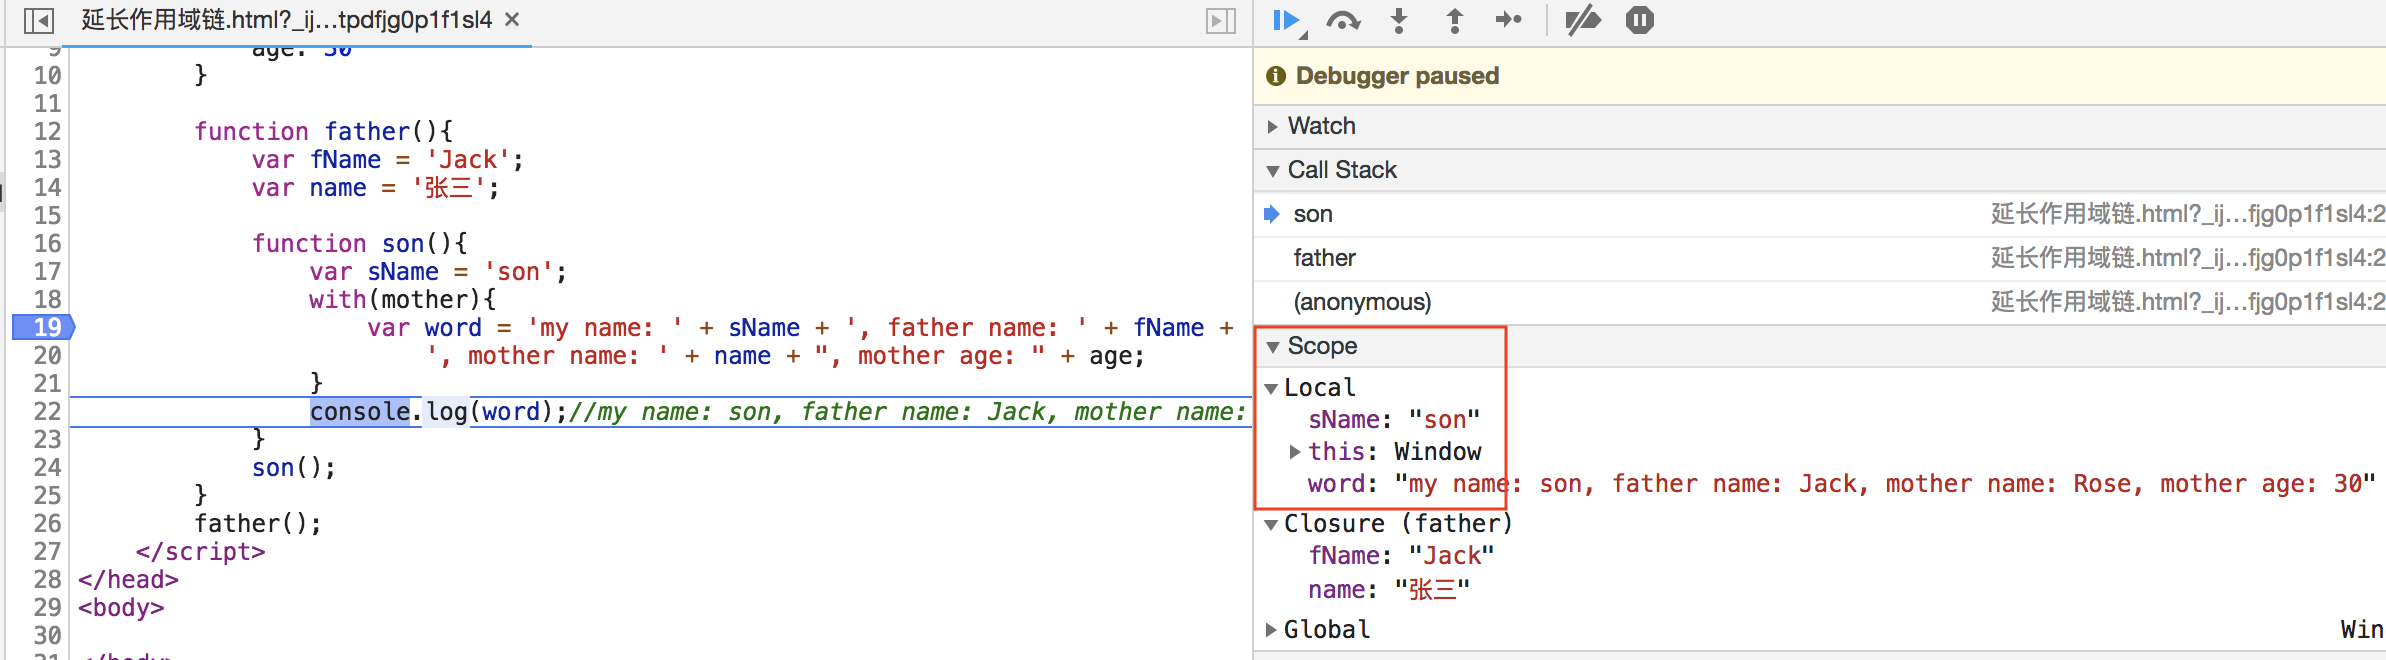
Task: Click the function father(){ declaration
Action: 324,132
